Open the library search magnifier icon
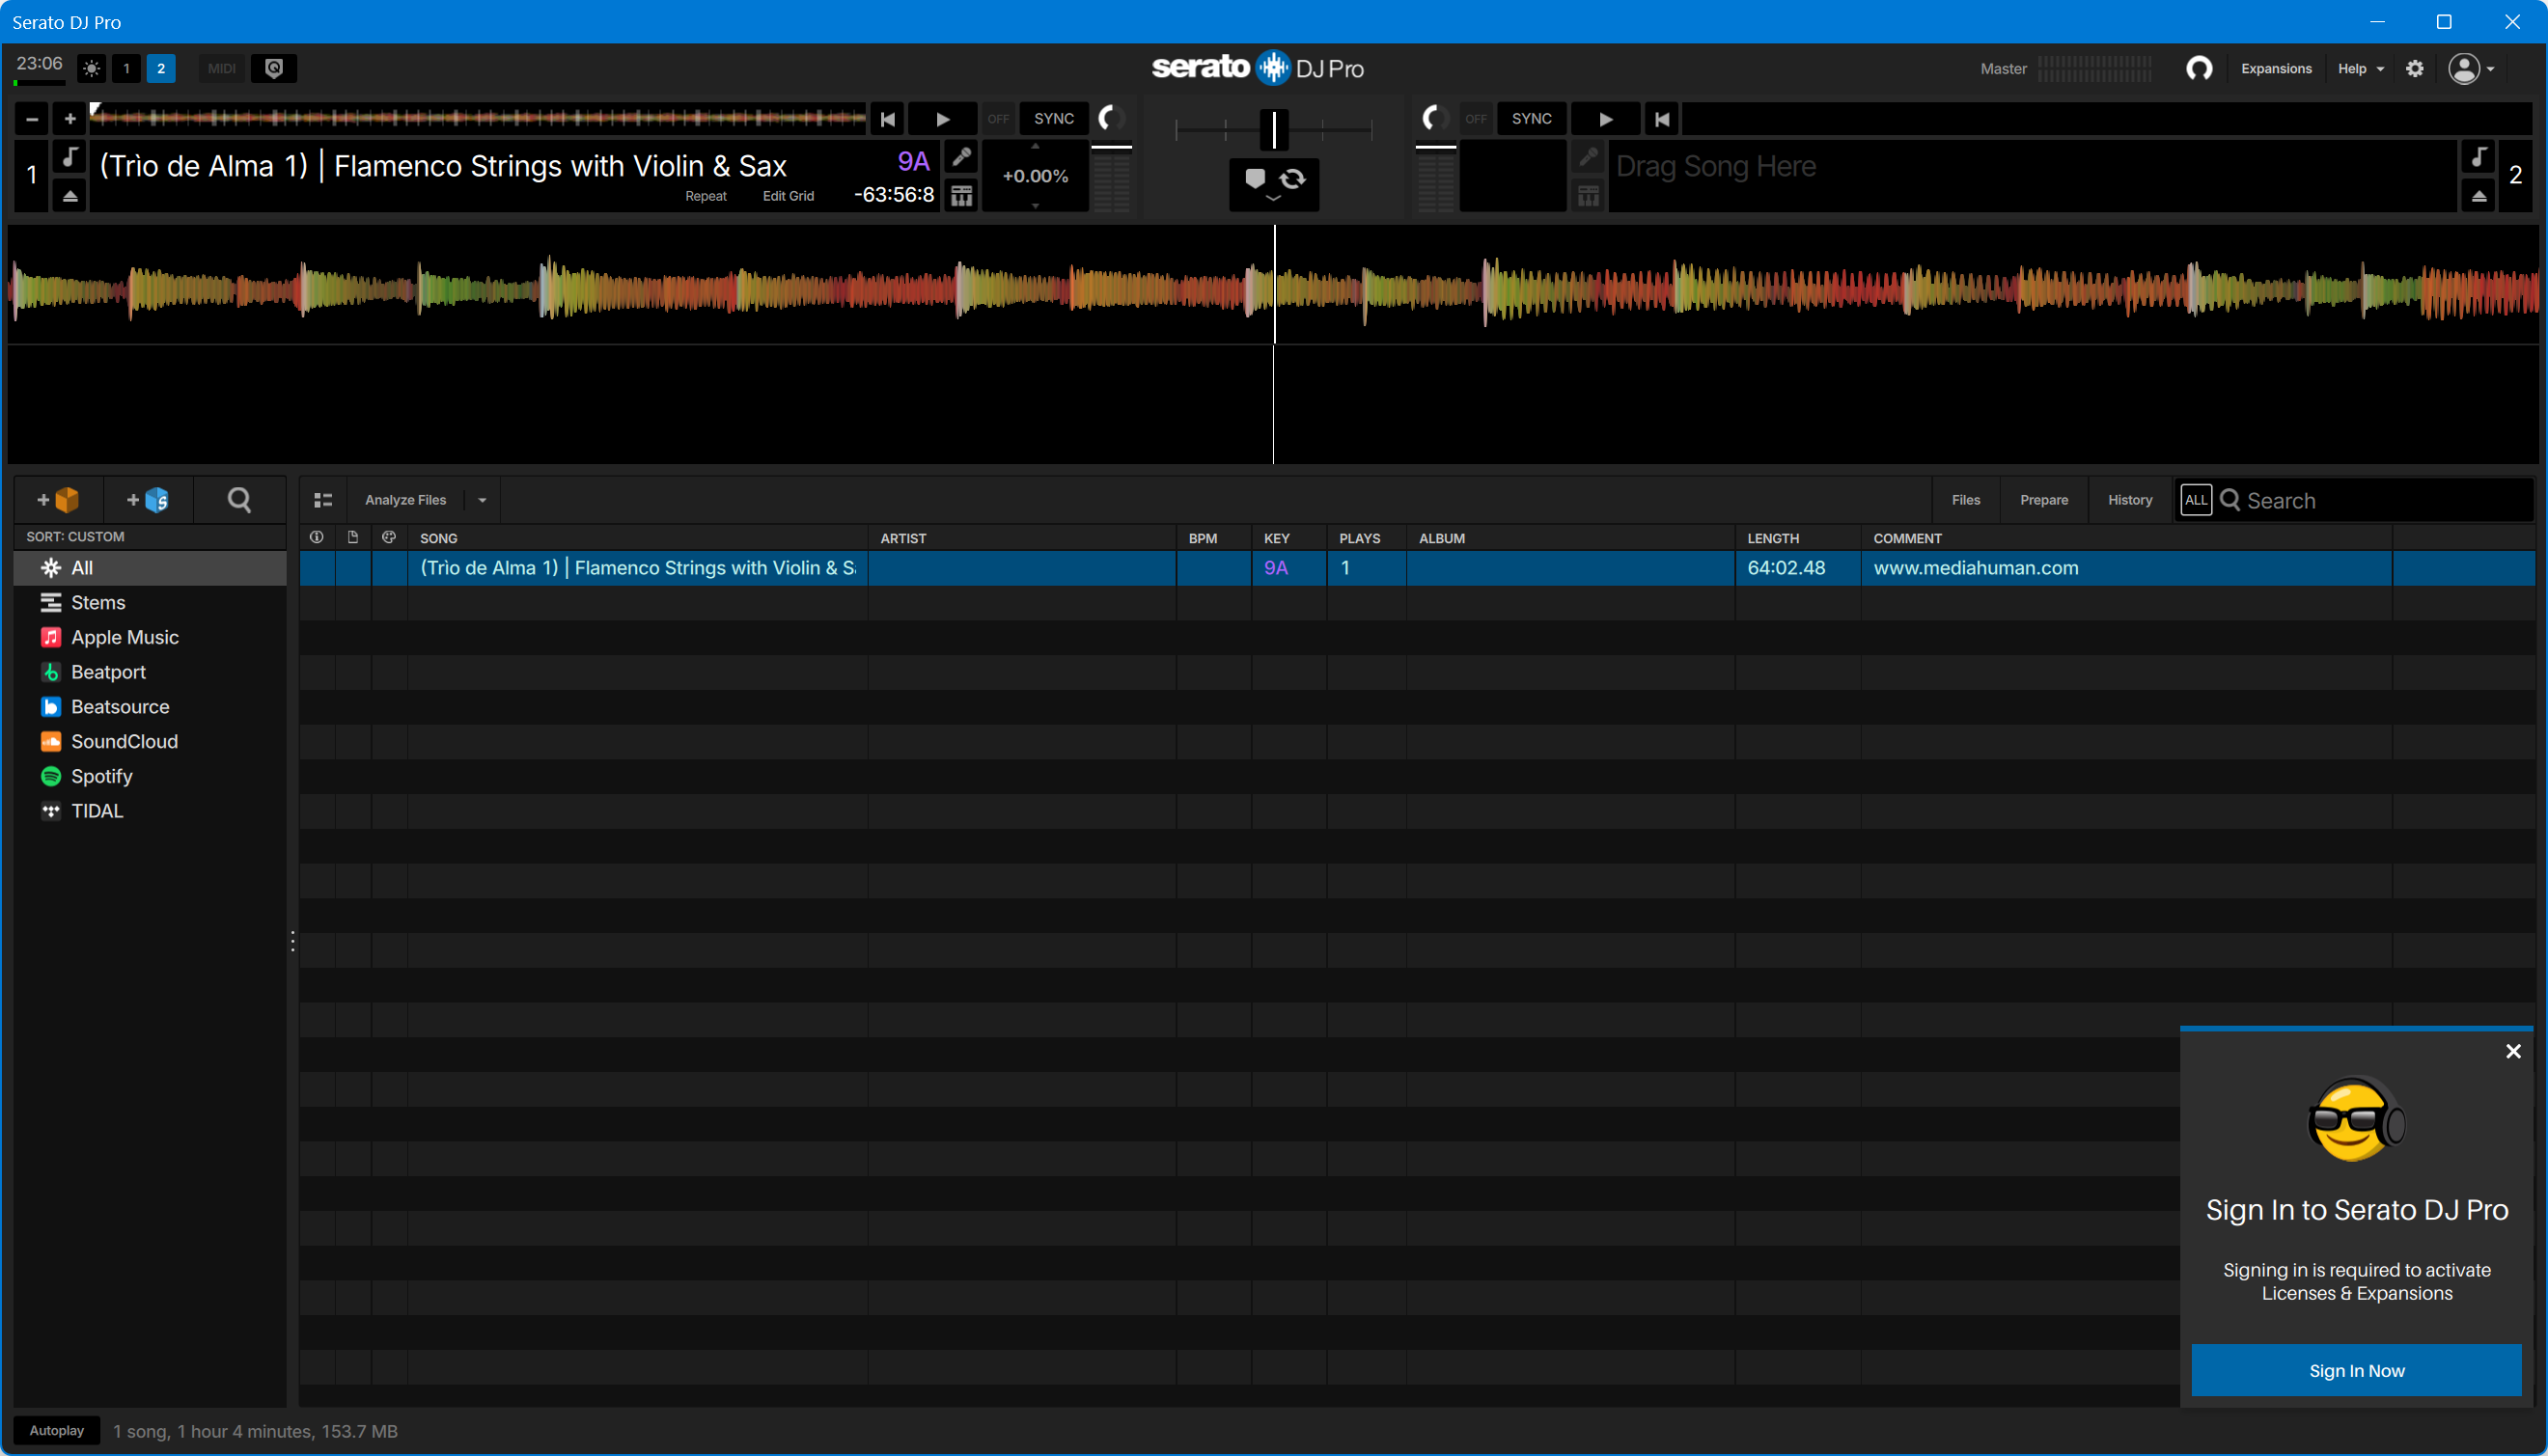Viewport: 2548px width, 1456px height. coord(239,500)
